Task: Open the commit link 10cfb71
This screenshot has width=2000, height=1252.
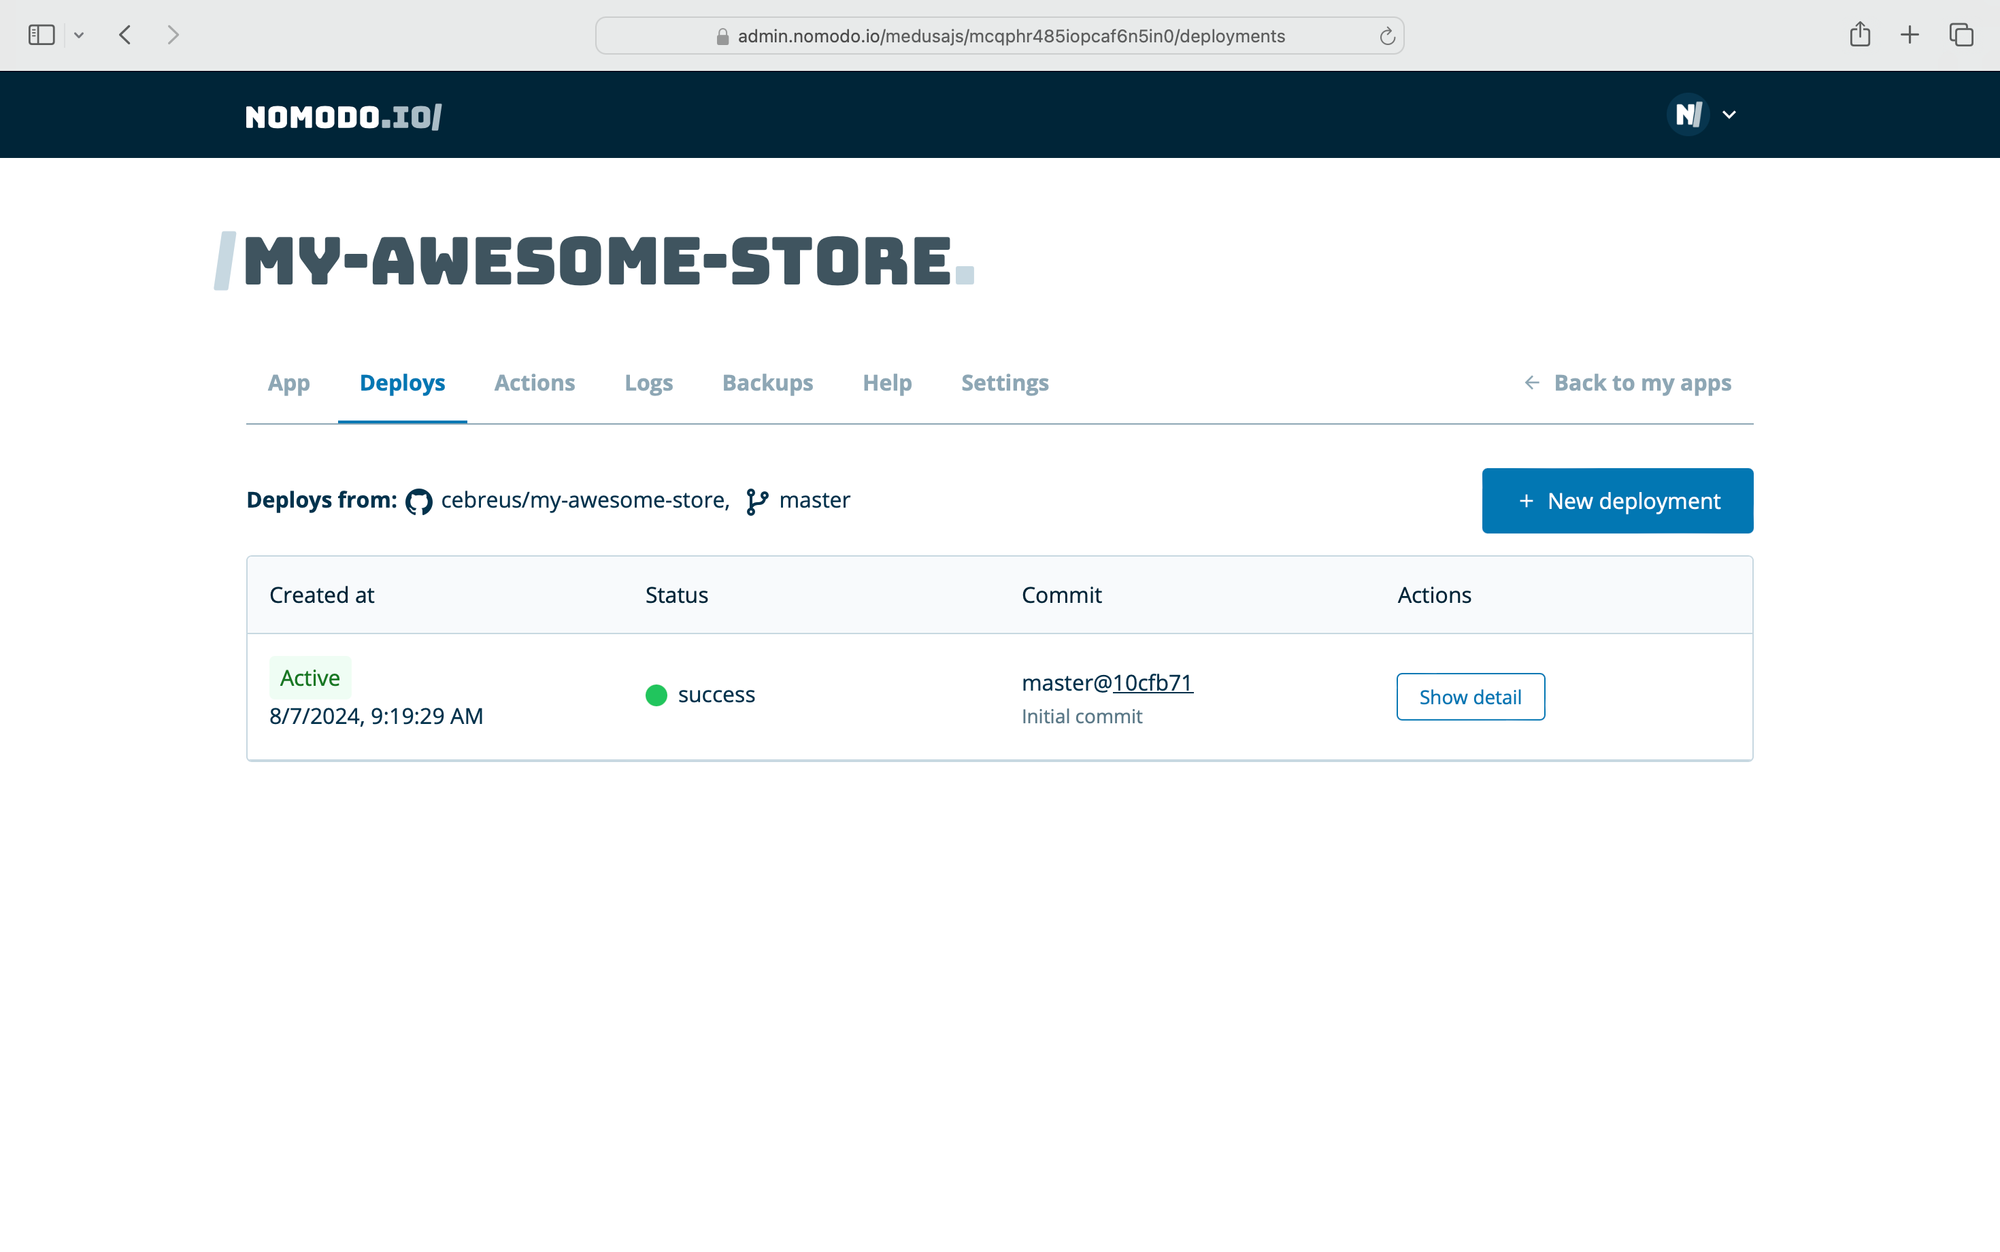Action: click(x=1152, y=683)
